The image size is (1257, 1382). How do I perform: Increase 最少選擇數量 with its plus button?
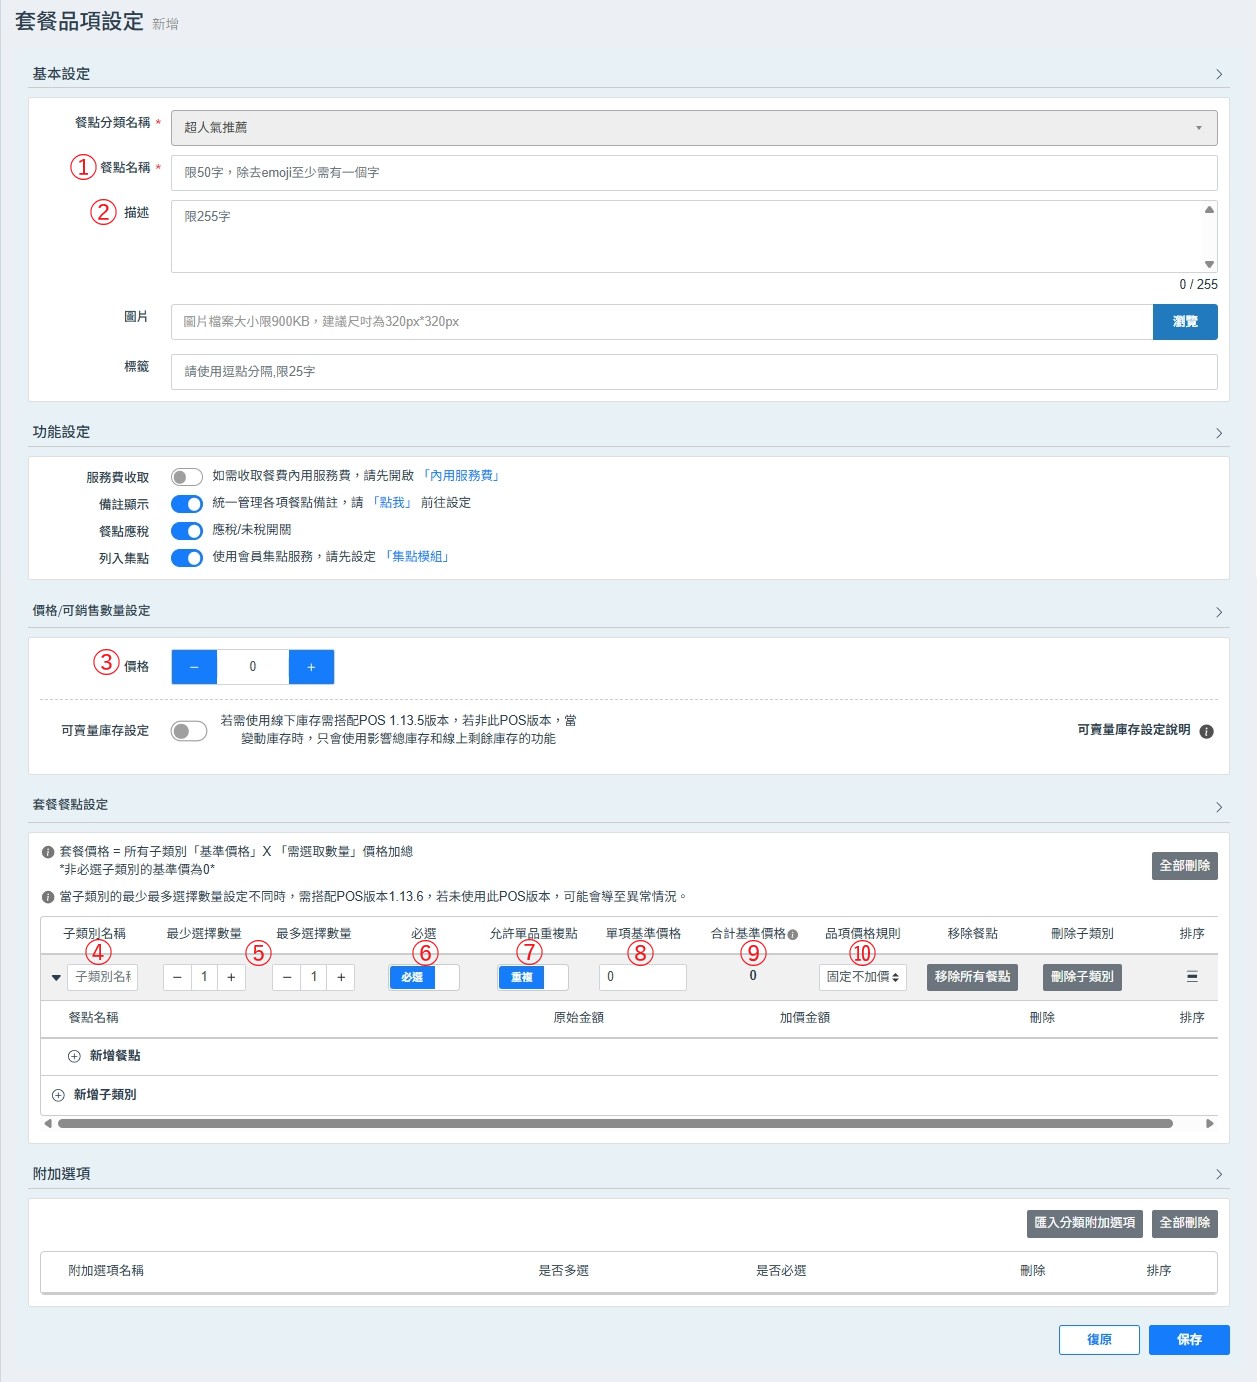[x=231, y=977]
